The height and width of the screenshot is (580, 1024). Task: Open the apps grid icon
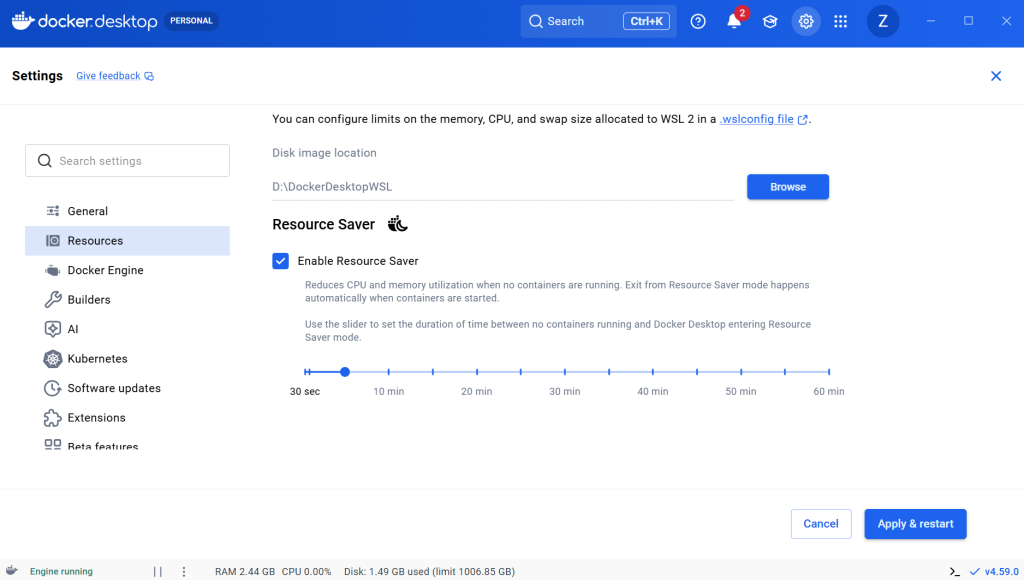click(x=841, y=21)
